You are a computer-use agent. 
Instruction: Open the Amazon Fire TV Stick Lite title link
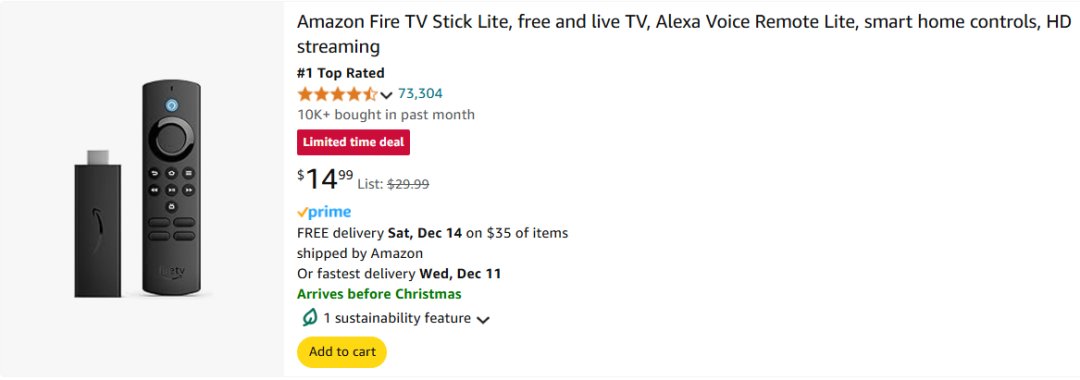point(683,34)
